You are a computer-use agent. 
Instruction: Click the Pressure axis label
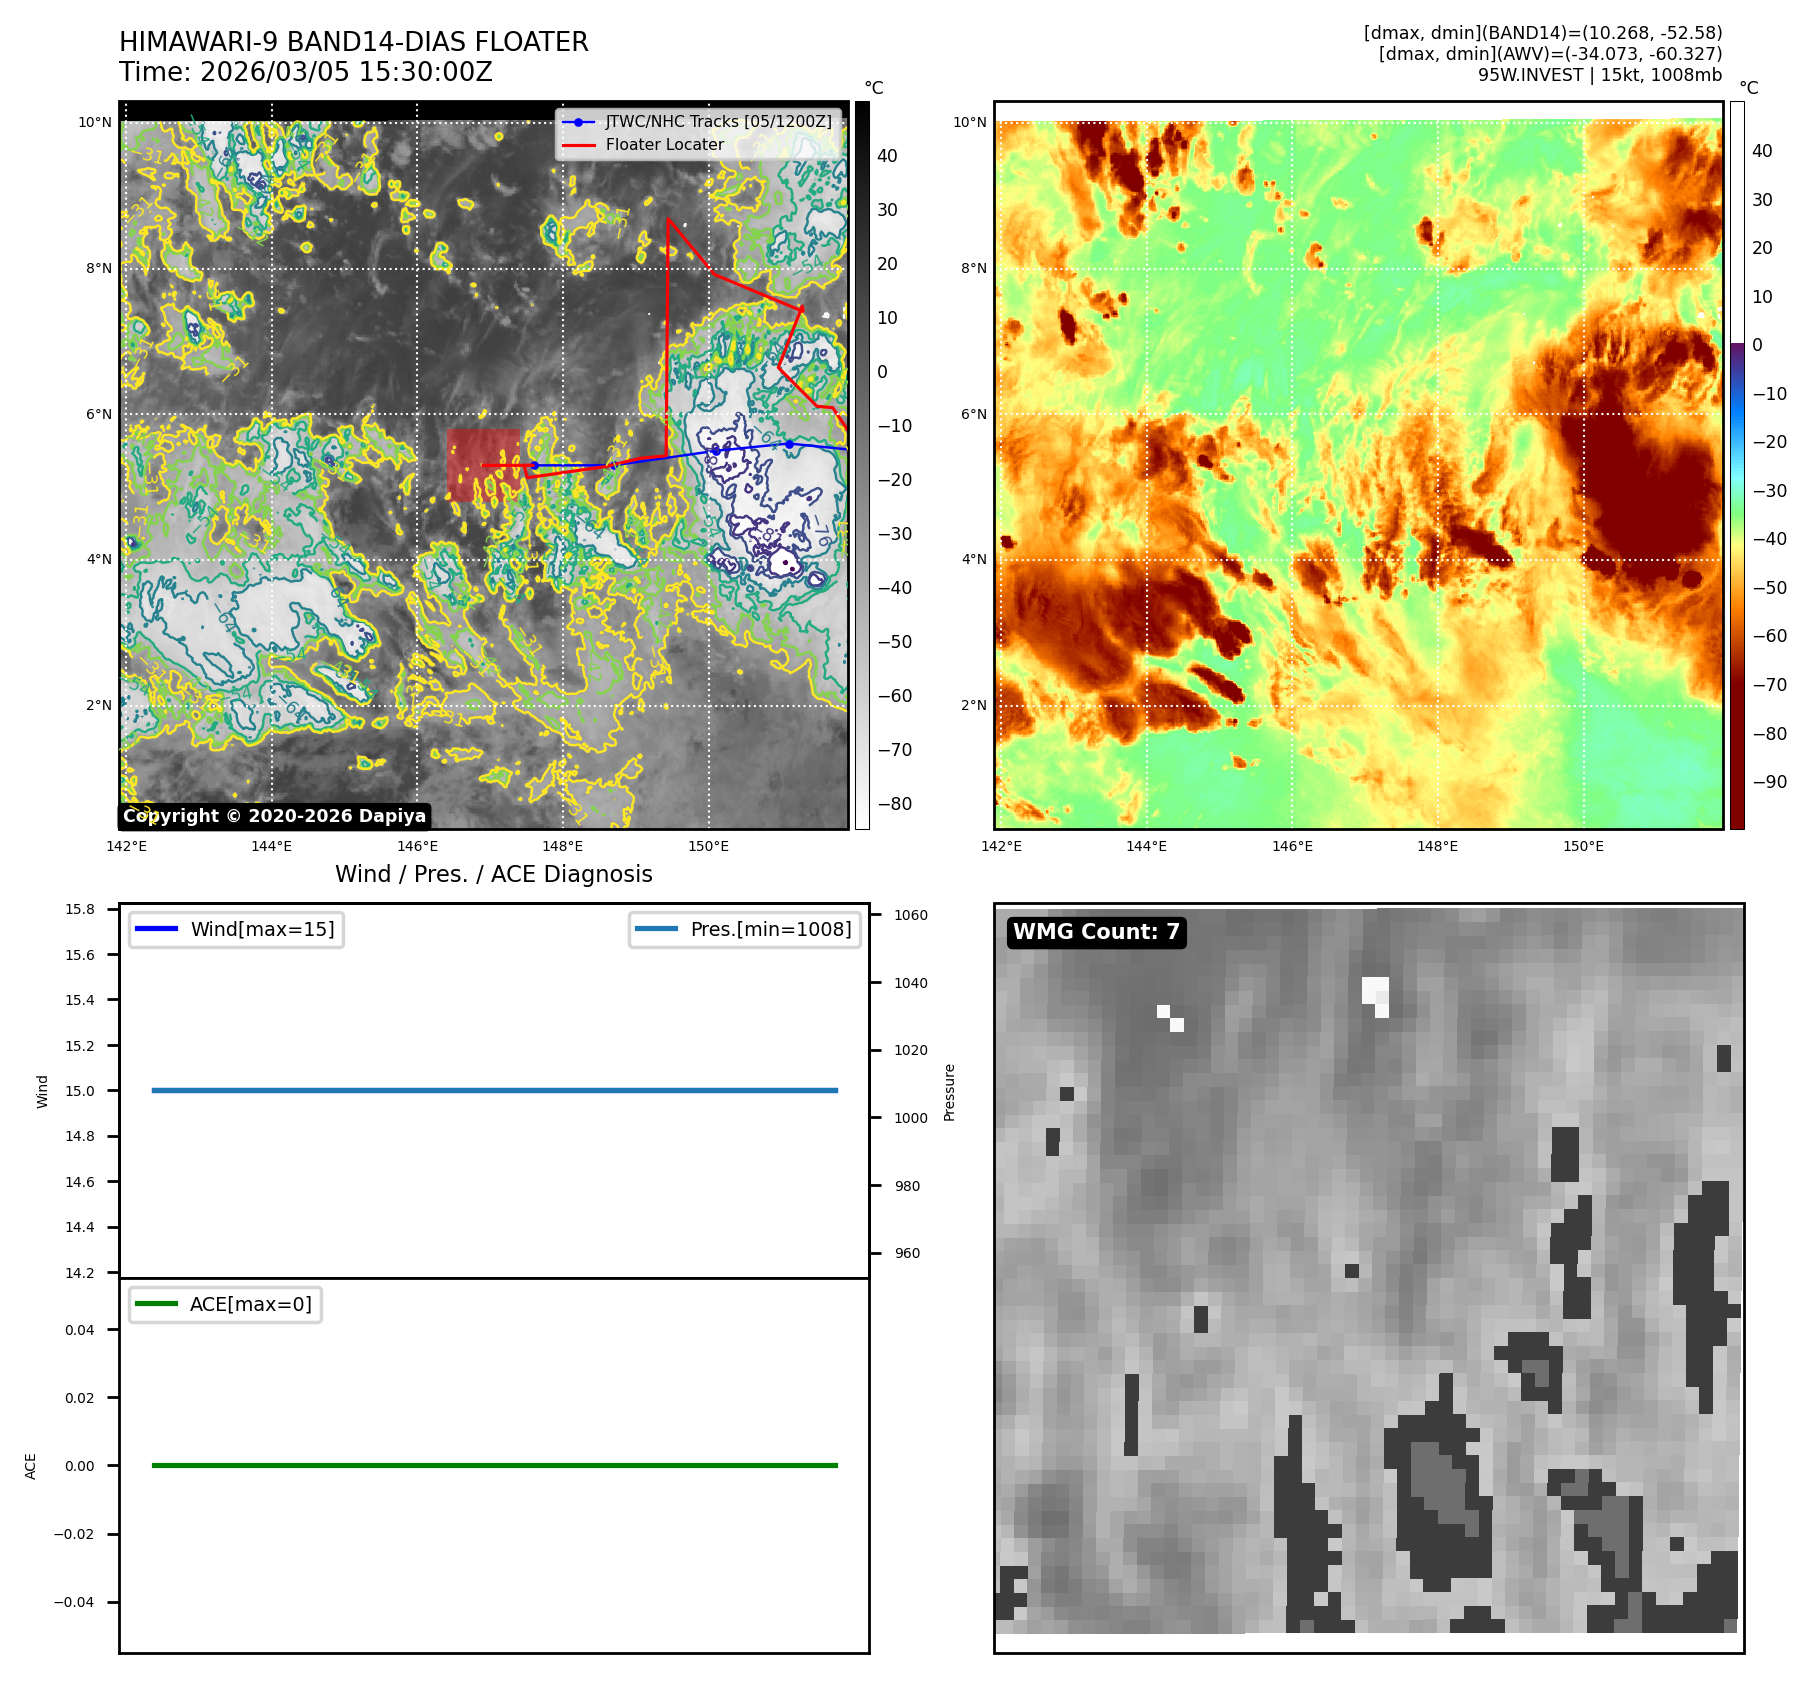(x=950, y=1092)
